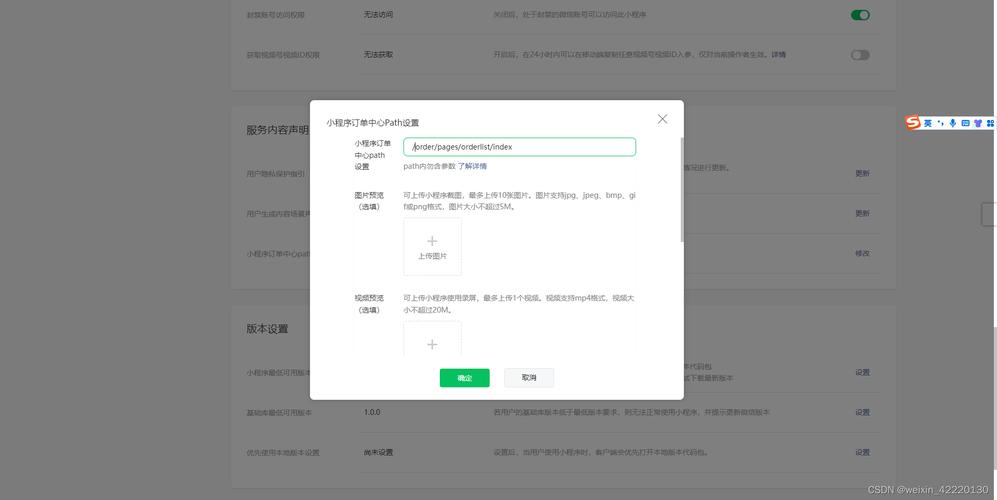The width and height of the screenshot is (997, 500).
Task: Click 更新 in the 用户生成内容 row
Action: (862, 213)
